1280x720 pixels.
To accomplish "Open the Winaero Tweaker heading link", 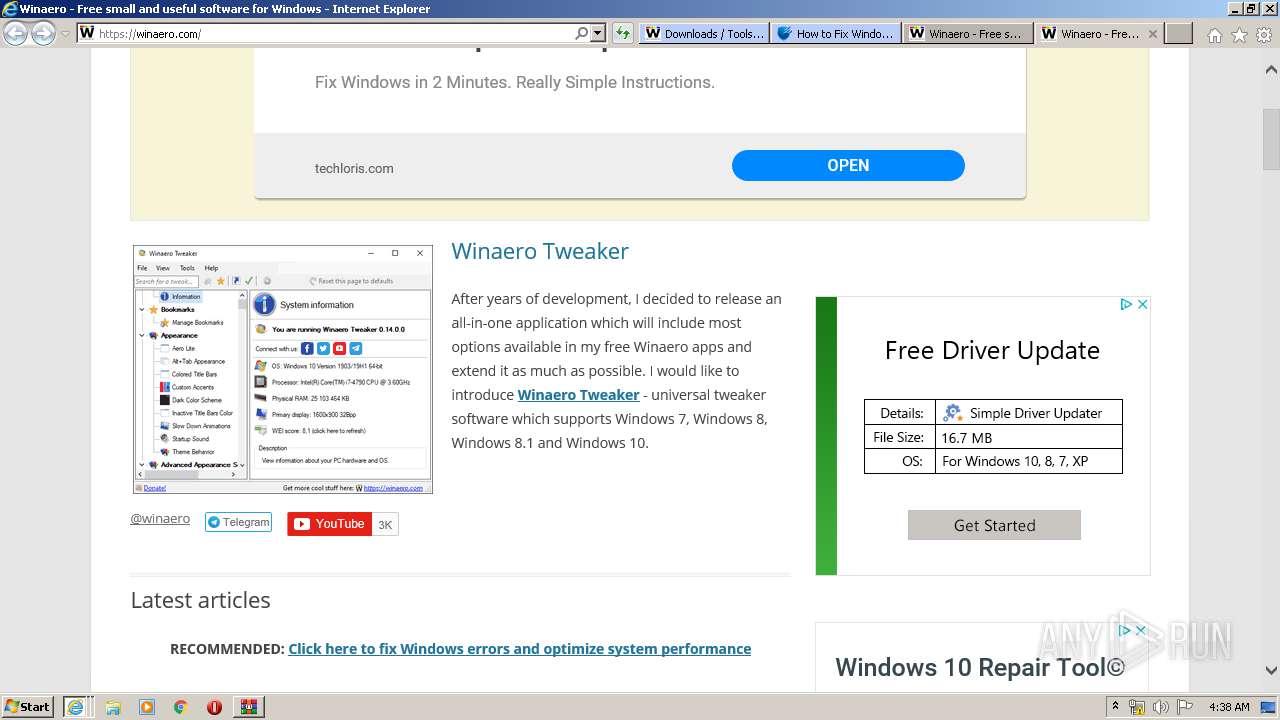I will [x=540, y=251].
